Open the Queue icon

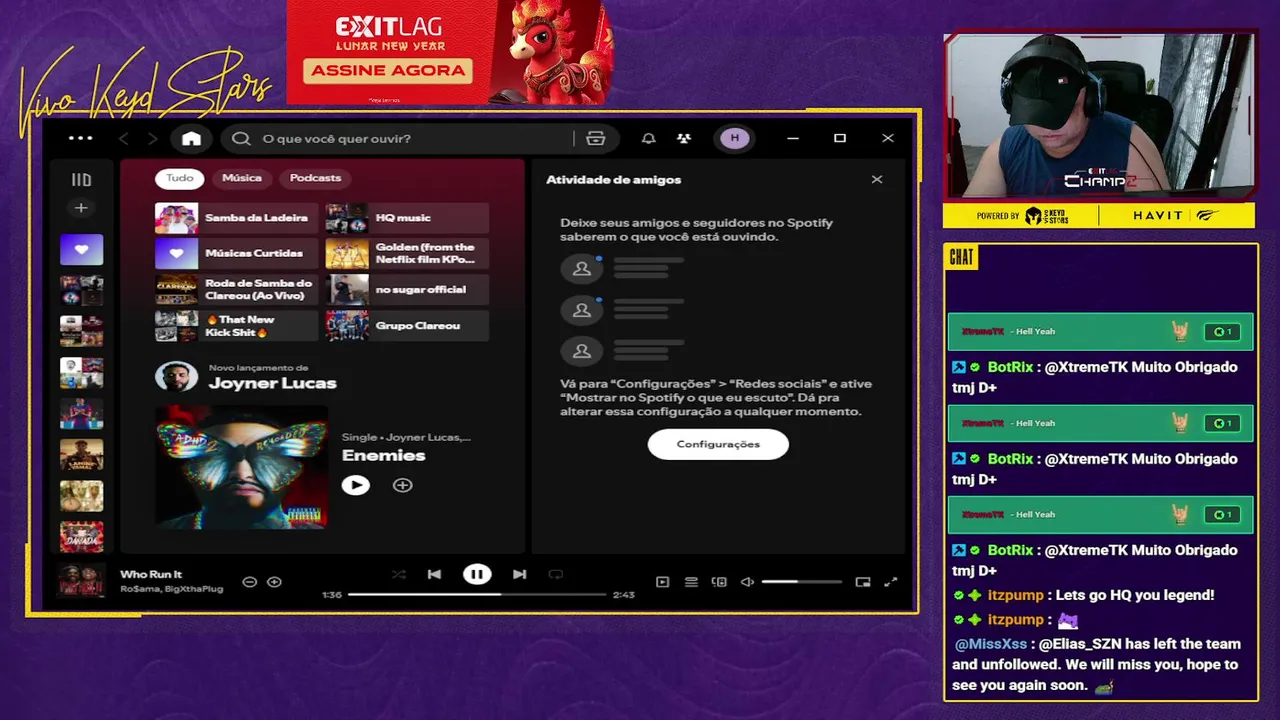click(691, 582)
